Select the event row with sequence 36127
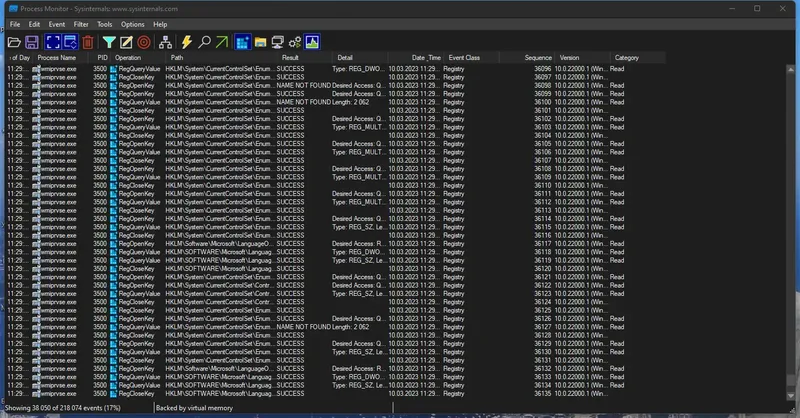The height and width of the screenshot is (418, 800). pyautogui.click(x=336, y=327)
